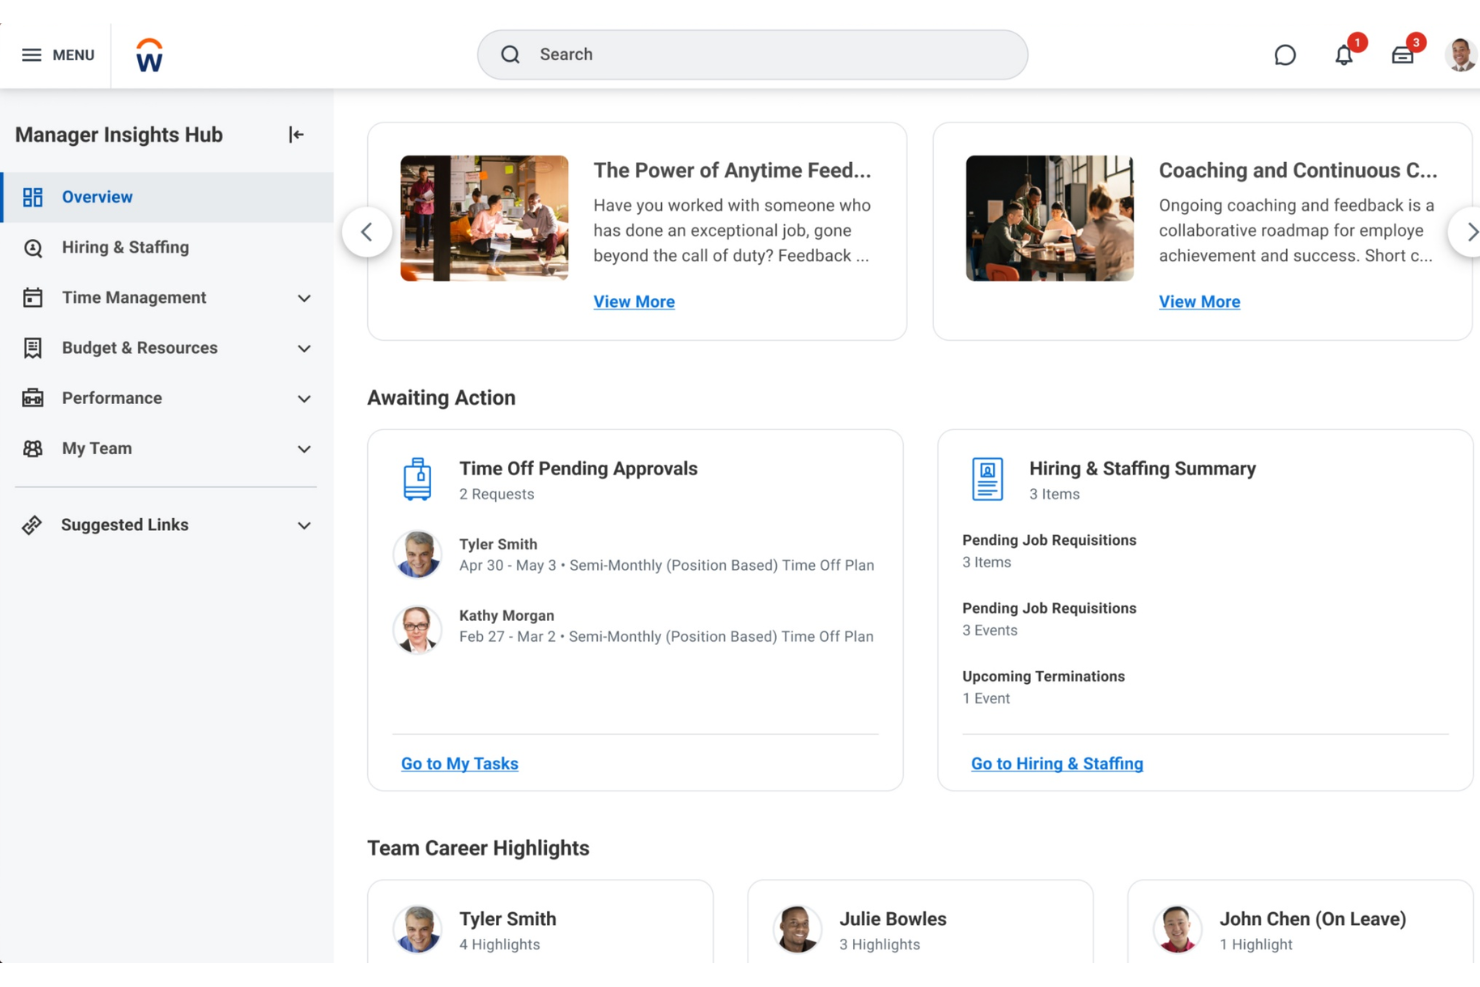Expand the Performance section
Screen dimensions: 1480x987
[304, 398]
